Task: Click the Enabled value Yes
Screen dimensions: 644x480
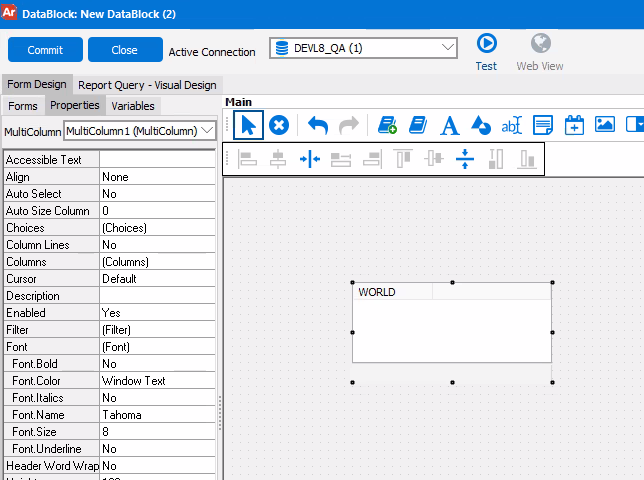Action: pyautogui.click(x=157, y=312)
